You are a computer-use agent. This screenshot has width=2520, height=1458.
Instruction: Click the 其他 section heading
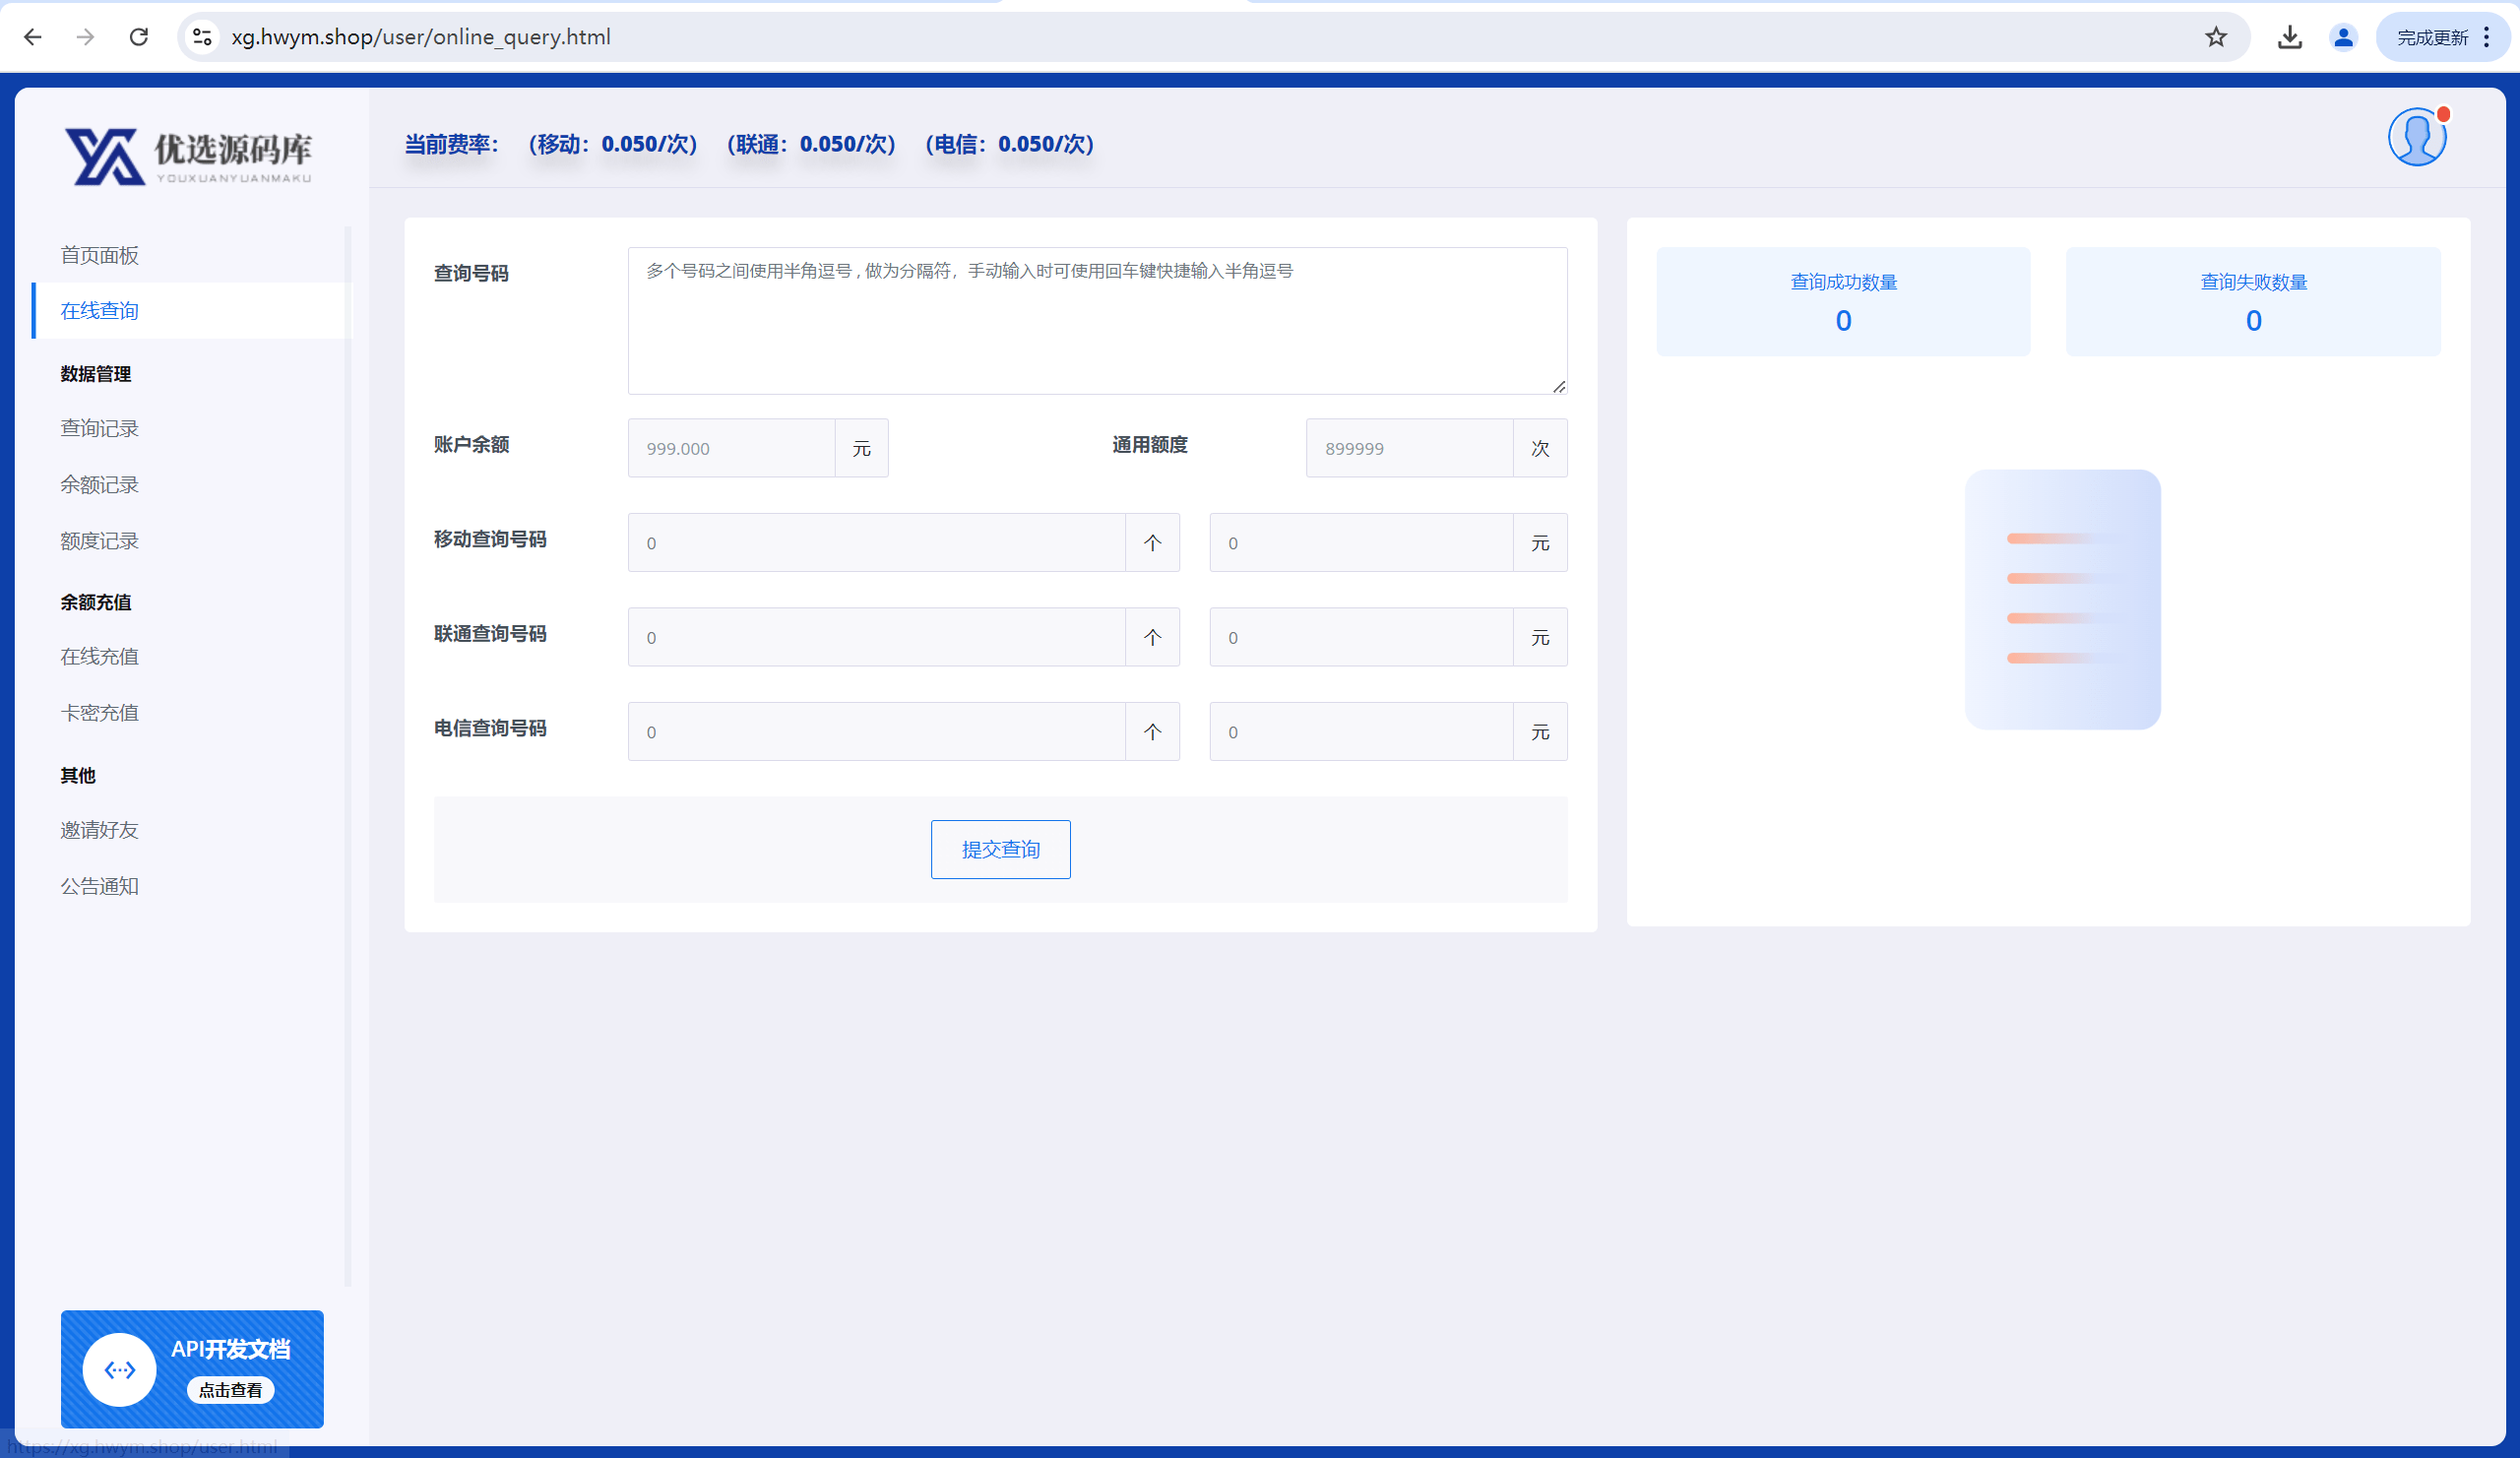point(78,775)
